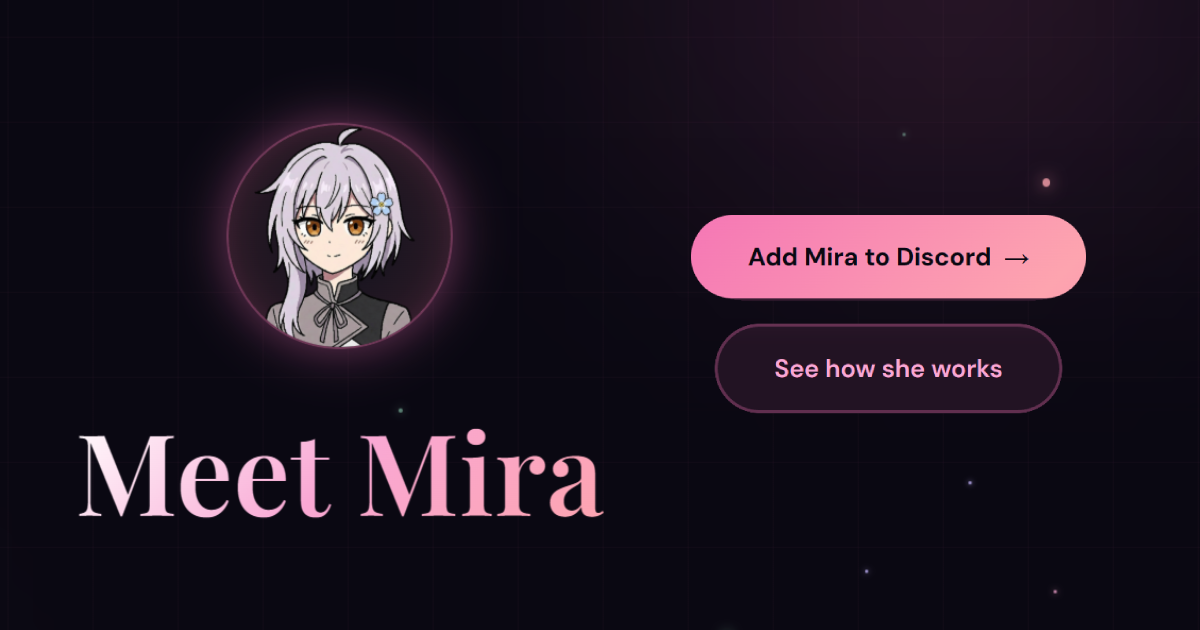The image size is (1200, 630).
Task: Click the ribbon bow on Mira's collar
Action: pyautogui.click(x=330, y=318)
